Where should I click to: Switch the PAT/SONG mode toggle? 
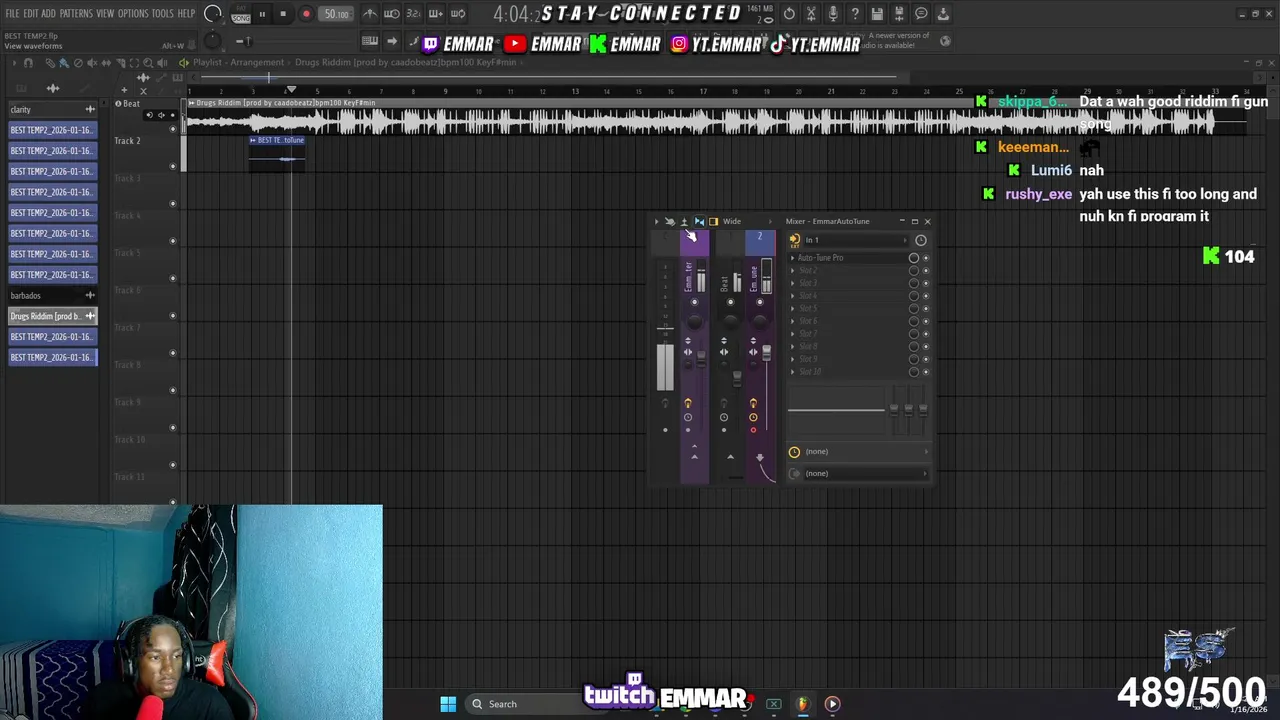pyautogui.click(x=240, y=14)
